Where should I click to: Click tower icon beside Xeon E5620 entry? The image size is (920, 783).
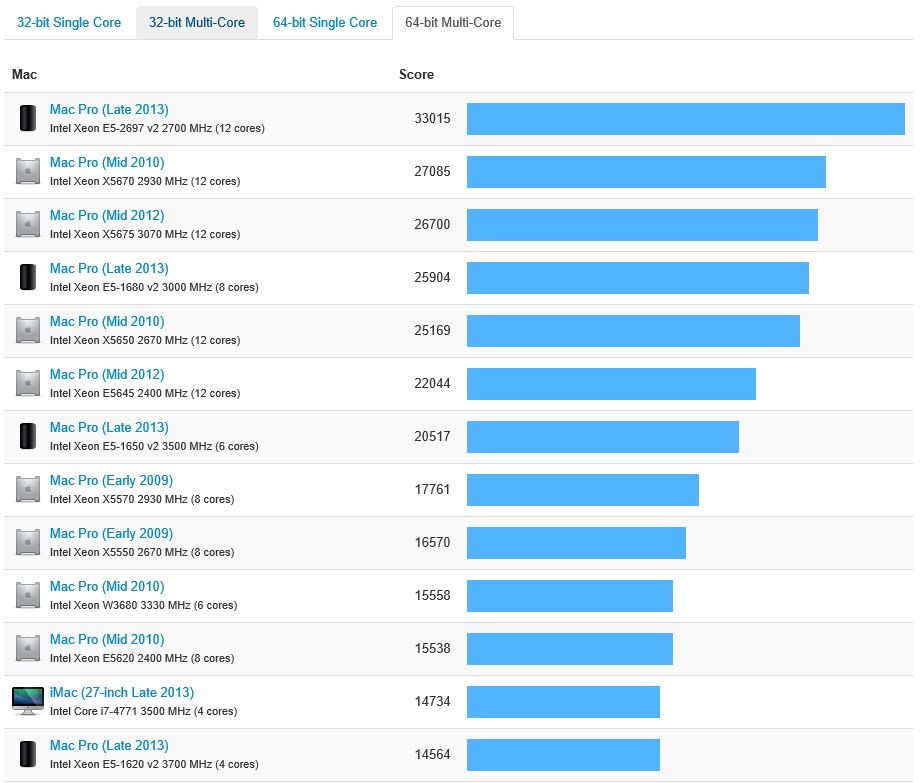click(x=28, y=648)
